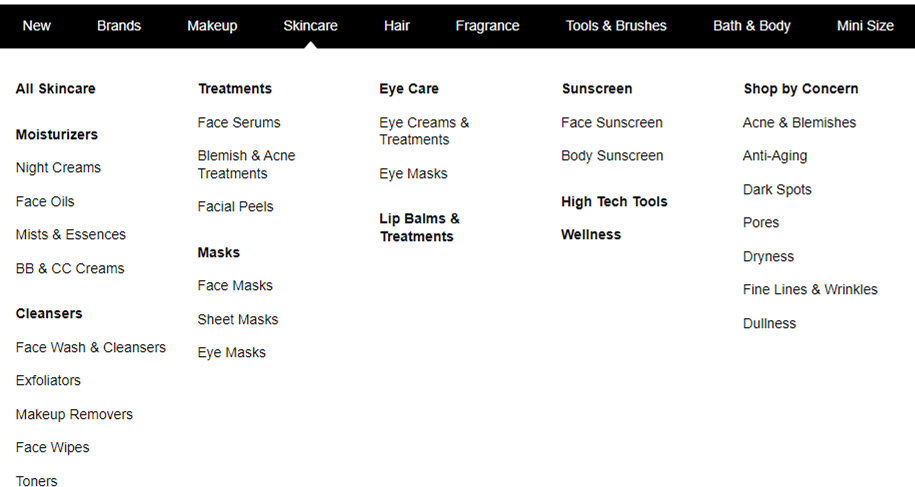This screenshot has width=915, height=487.
Task: Select Lip Balms & Treatments heading
Action: (420, 227)
